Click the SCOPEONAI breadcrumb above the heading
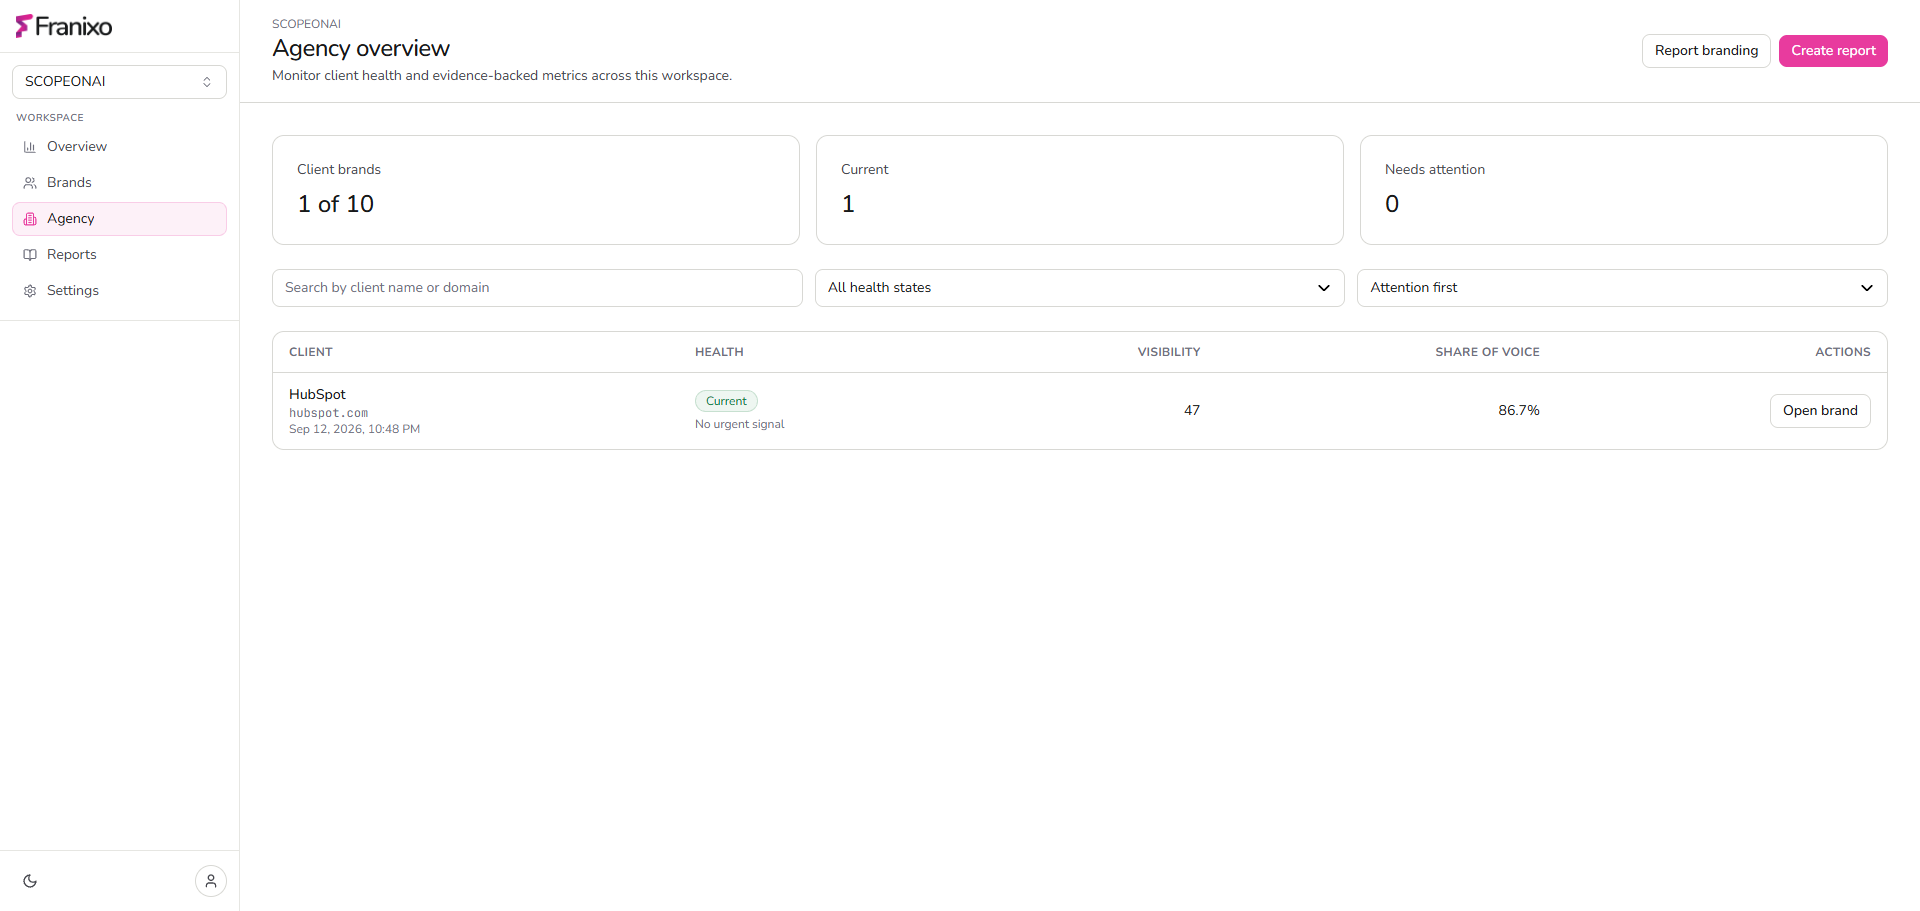The height and width of the screenshot is (911, 1920). coord(306,24)
